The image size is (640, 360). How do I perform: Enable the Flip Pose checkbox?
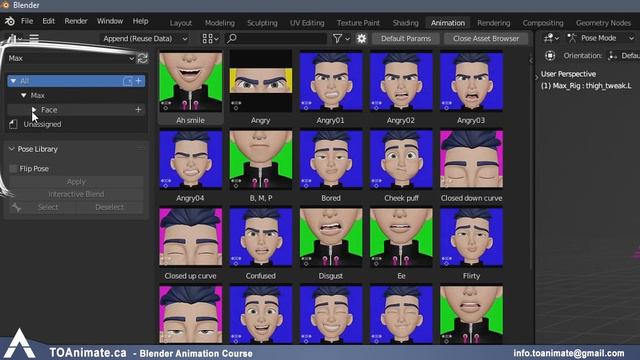click(13, 169)
